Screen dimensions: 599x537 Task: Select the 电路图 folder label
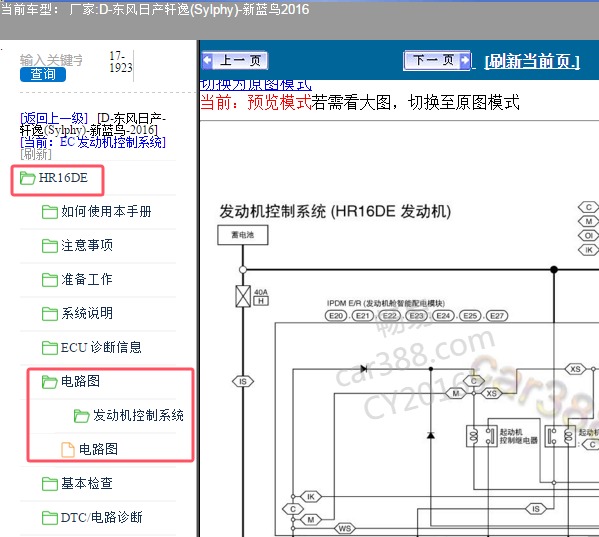click(80, 382)
